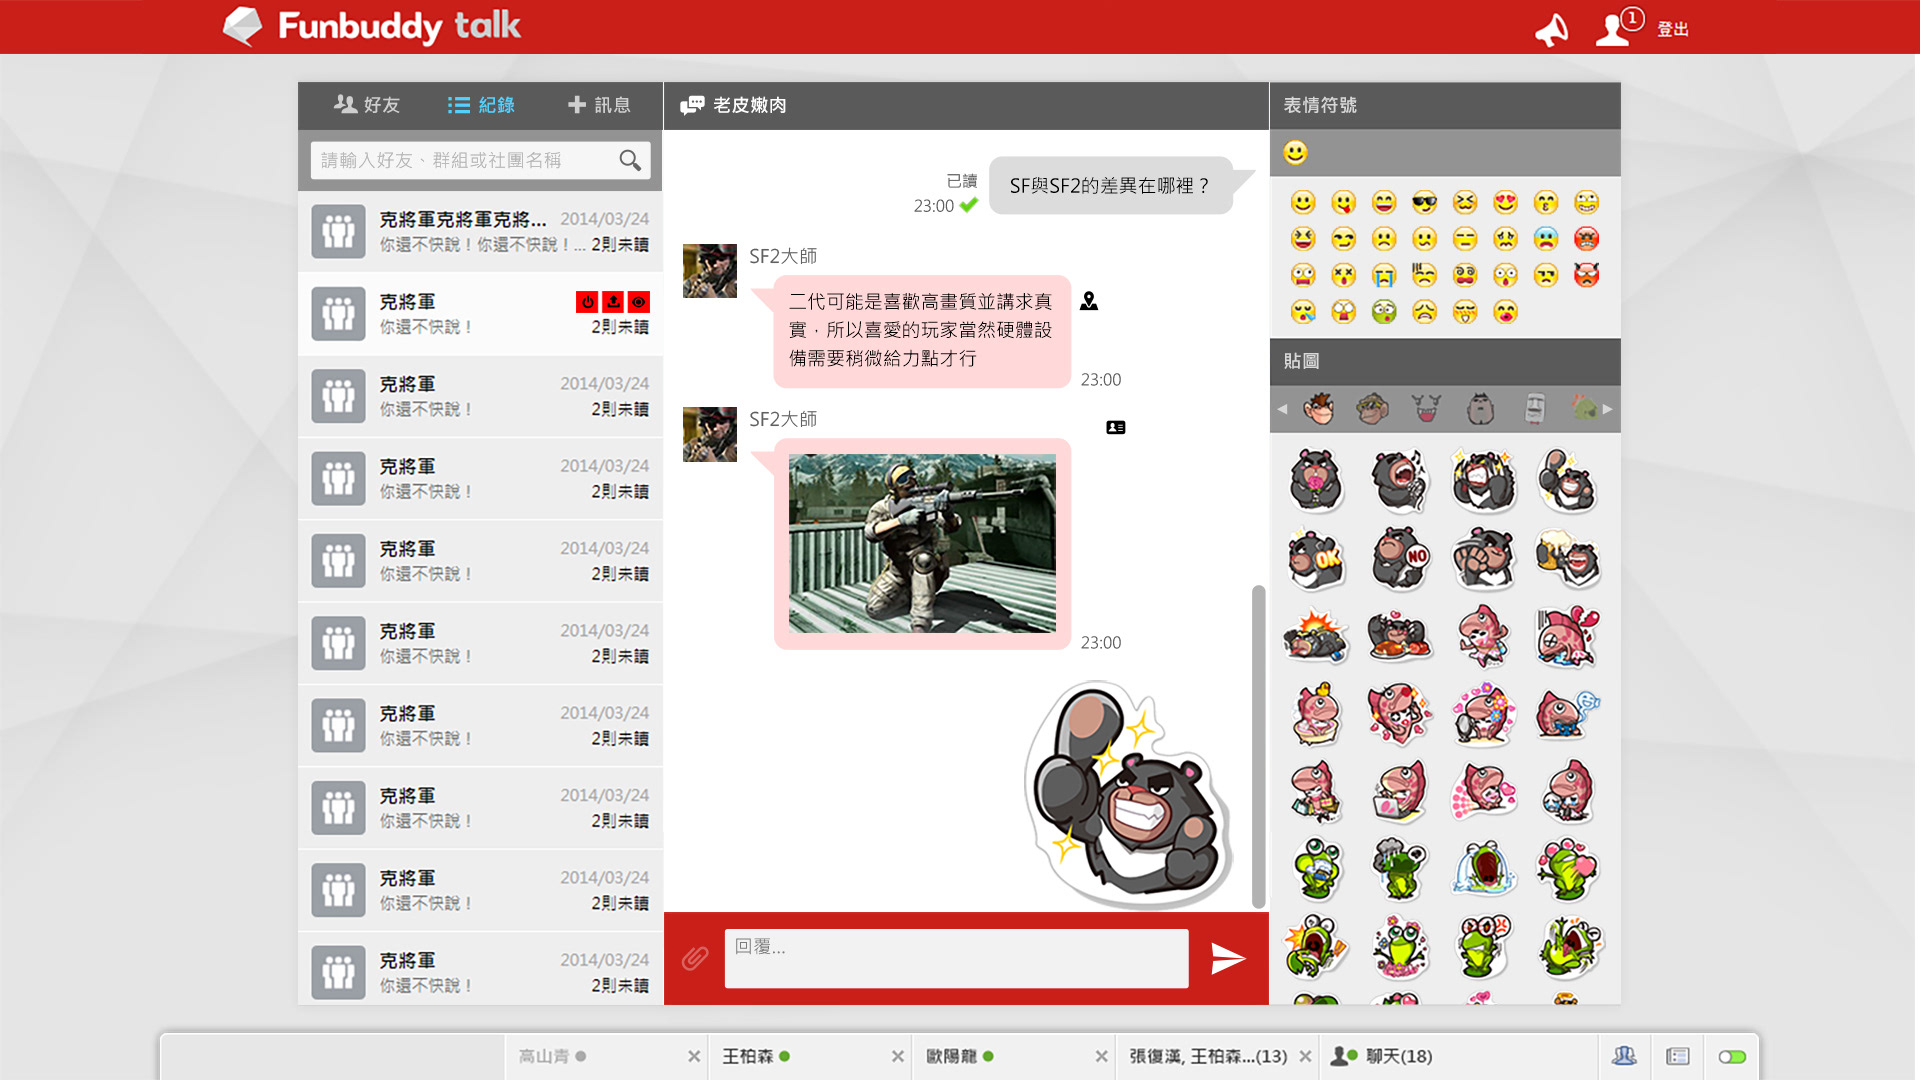1920x1080 pixels.
Task: Toggle the red eye icon on 克將軍
Action: (x=639, y=302)
